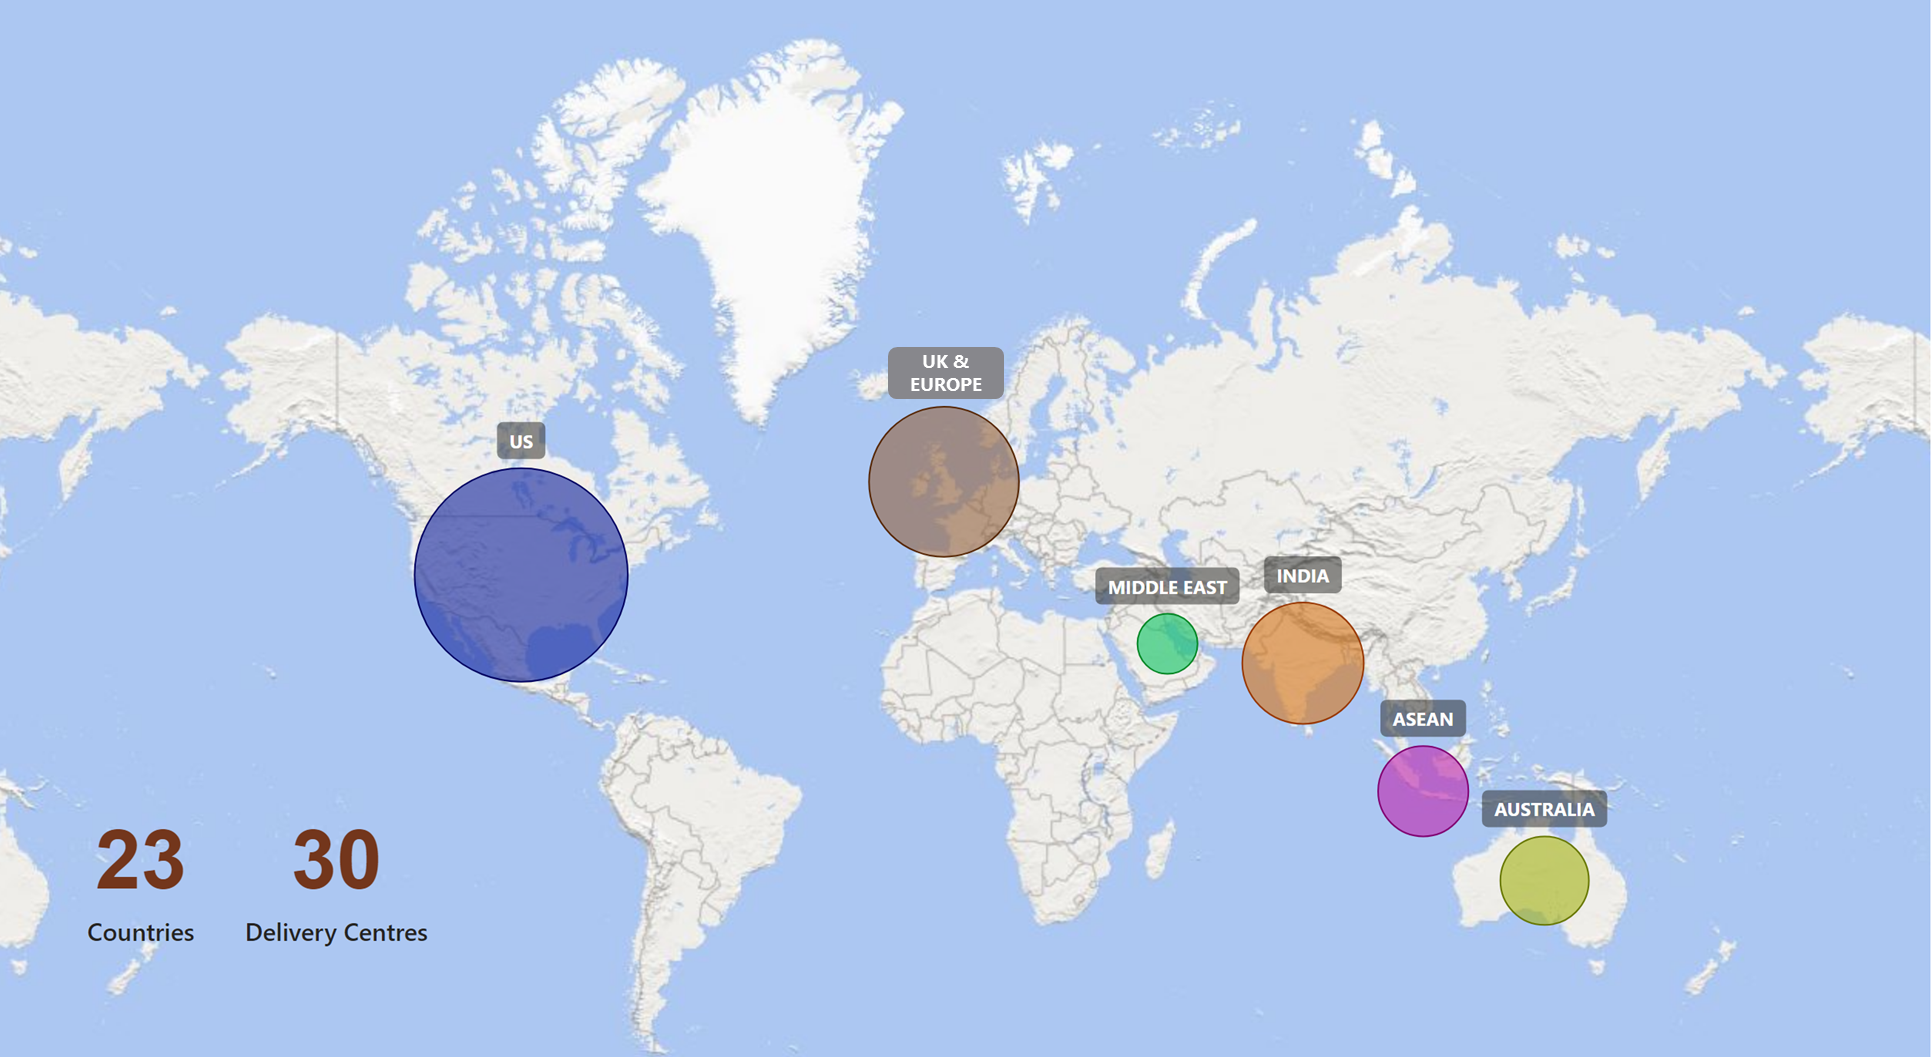Select the Countries caption text
Viewport: 1932px width, 1057px height.
point(140,932)
